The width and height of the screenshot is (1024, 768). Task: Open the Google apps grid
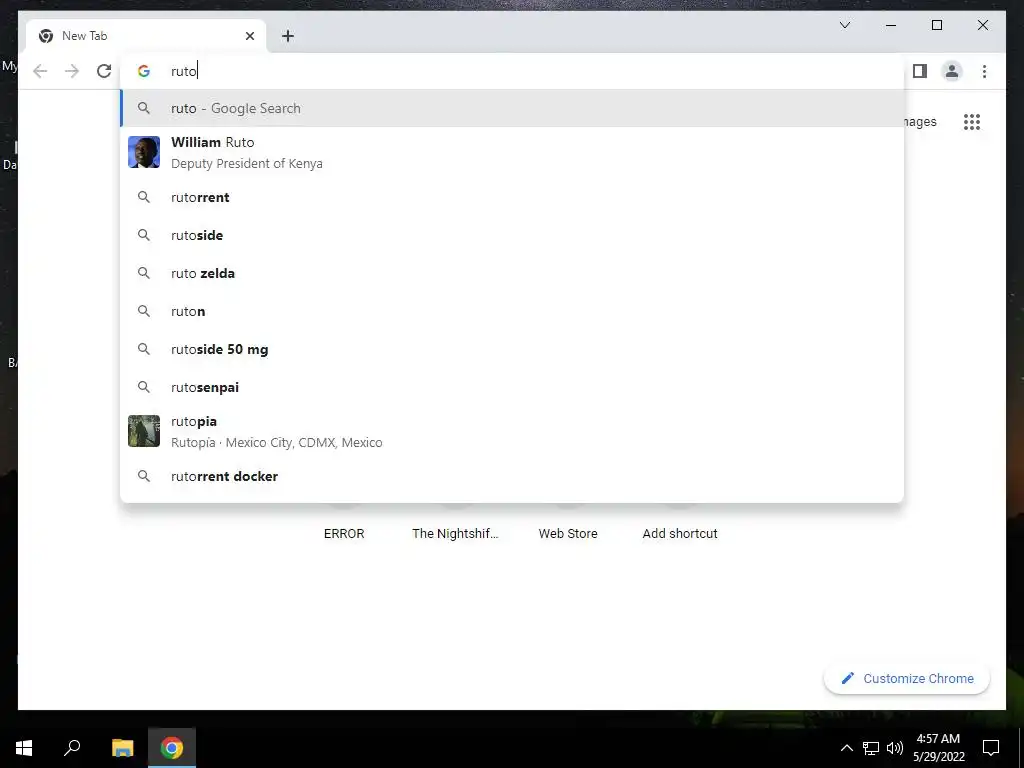pyautogui.click(x=972, y=122)
